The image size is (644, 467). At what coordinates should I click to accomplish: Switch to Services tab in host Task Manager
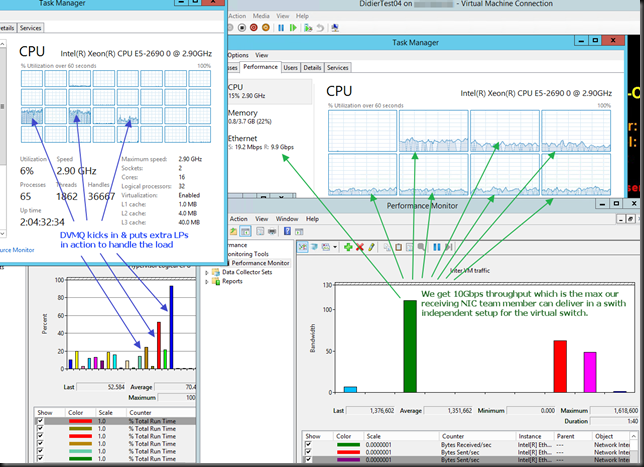[30, 28]
